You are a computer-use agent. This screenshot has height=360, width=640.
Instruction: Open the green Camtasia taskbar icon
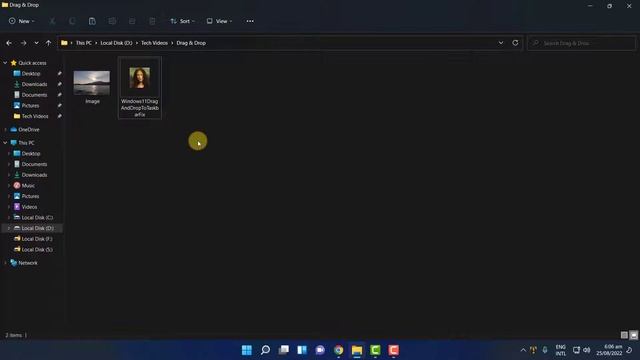(x=375, y=350)
